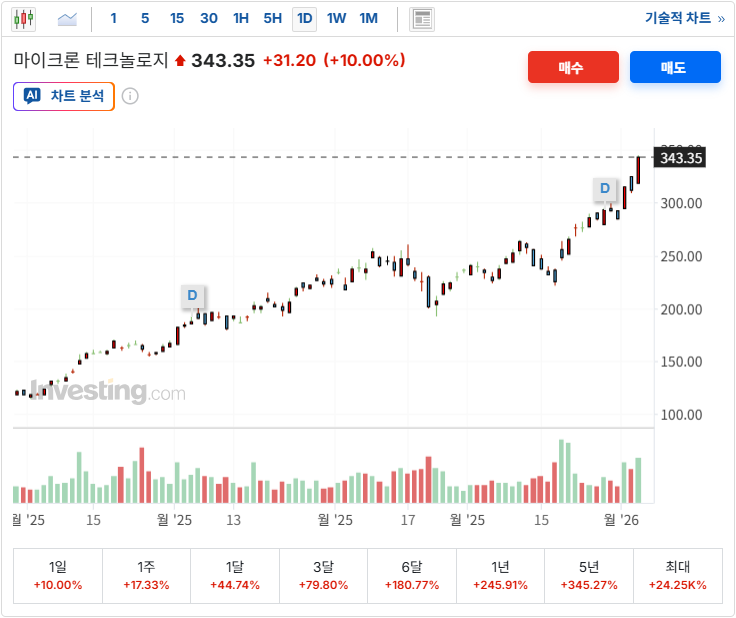The image size is (736, 618).
Task: Click the latest red candlestick at 343.35
Action: click(638, 170)
